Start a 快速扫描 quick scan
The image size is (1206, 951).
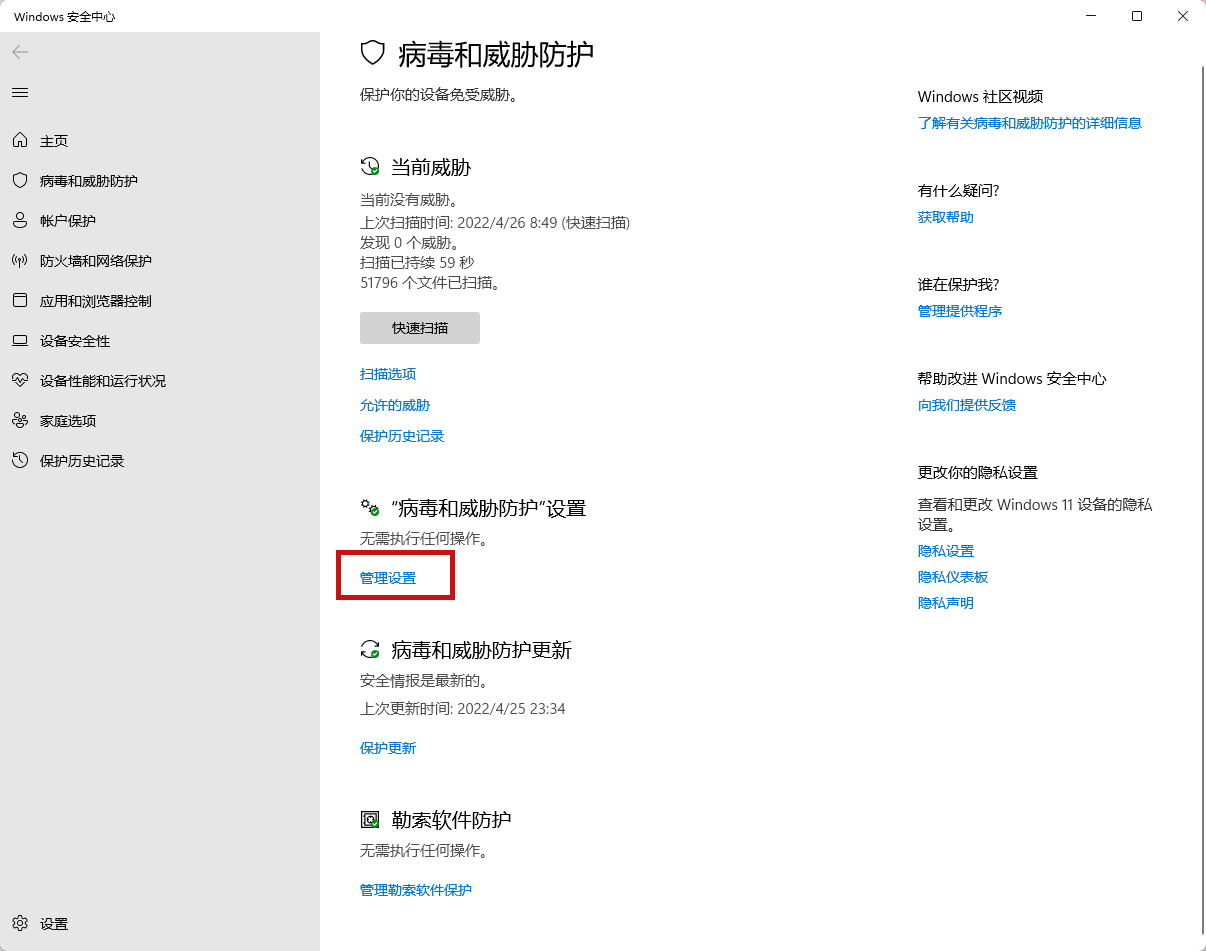click(420, 328)
